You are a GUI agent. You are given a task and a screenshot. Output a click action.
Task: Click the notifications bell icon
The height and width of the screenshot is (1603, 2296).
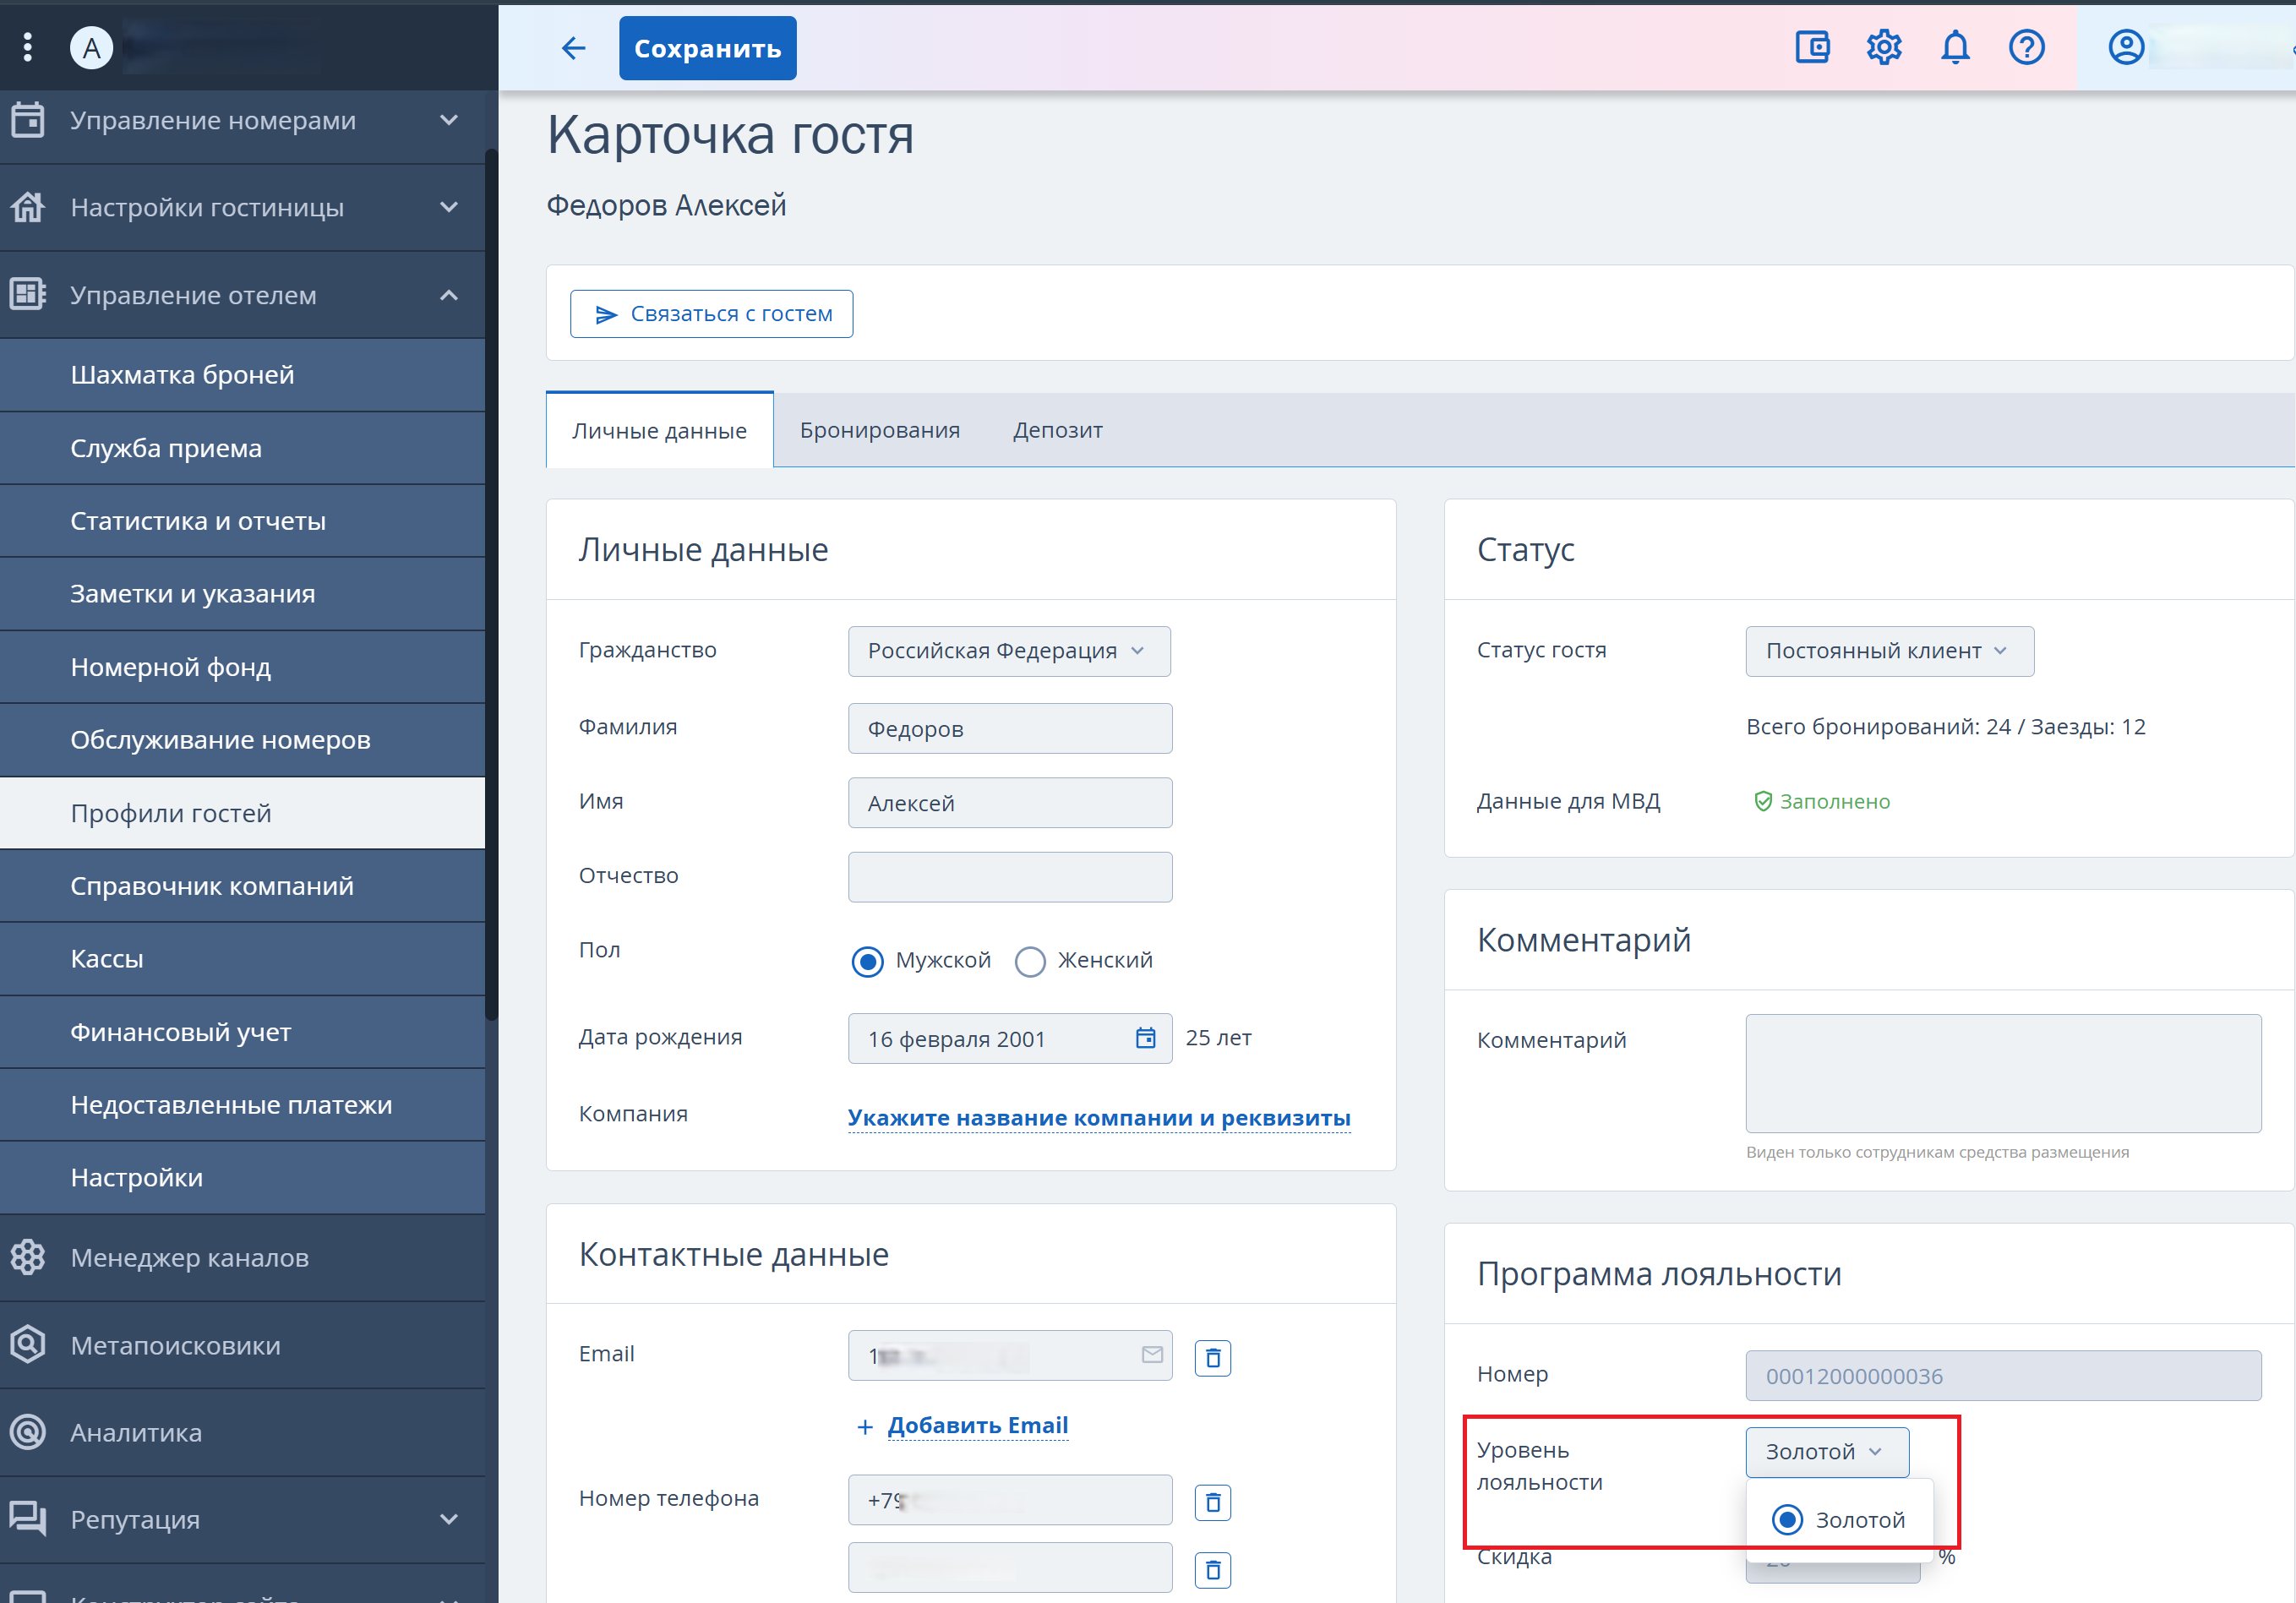(1955, 48)
